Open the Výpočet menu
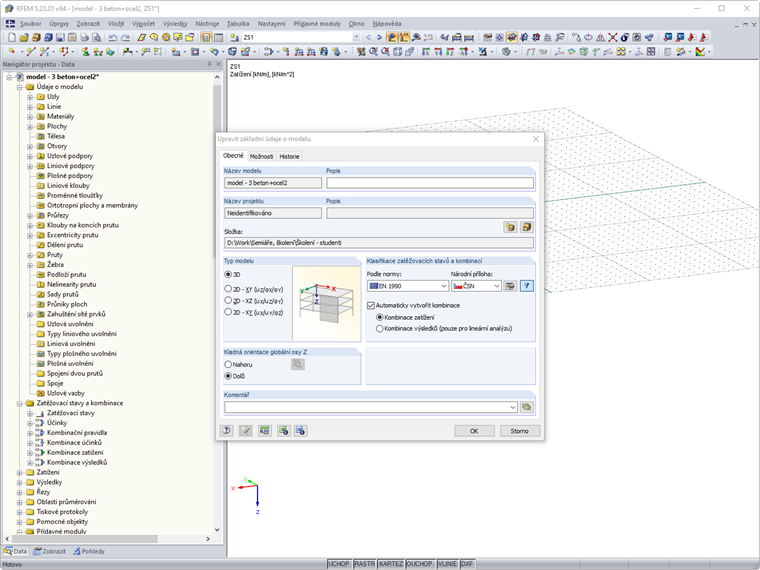The height and width of the screenshot is (570, 760). coord(143,23)
